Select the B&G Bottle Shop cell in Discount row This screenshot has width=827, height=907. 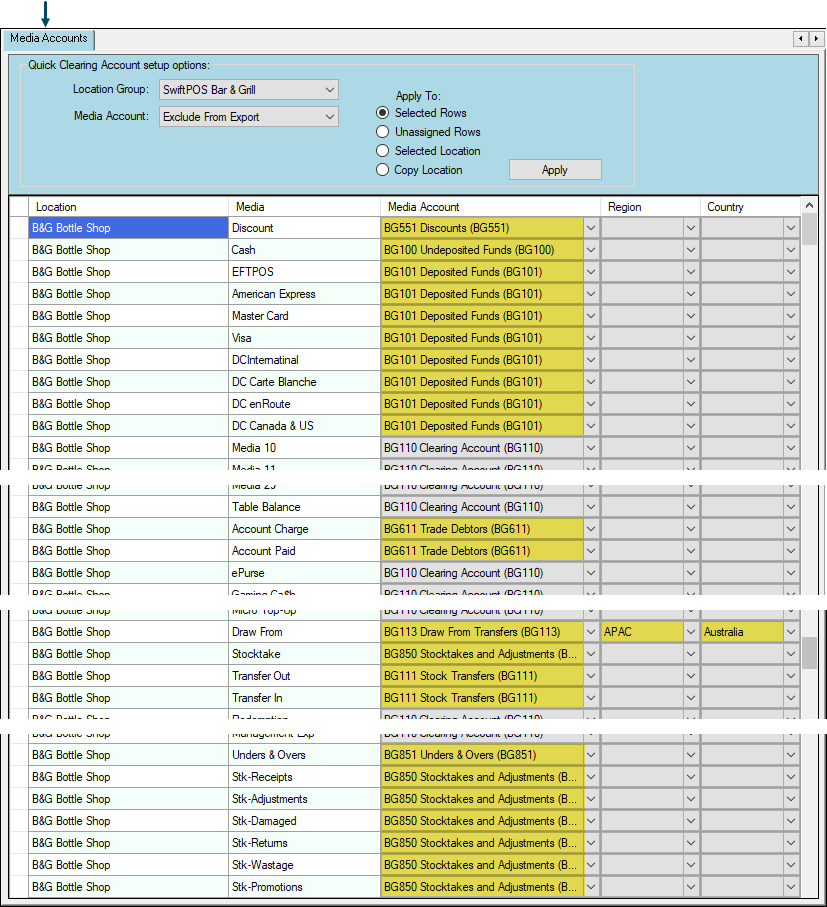pos(128,228)
